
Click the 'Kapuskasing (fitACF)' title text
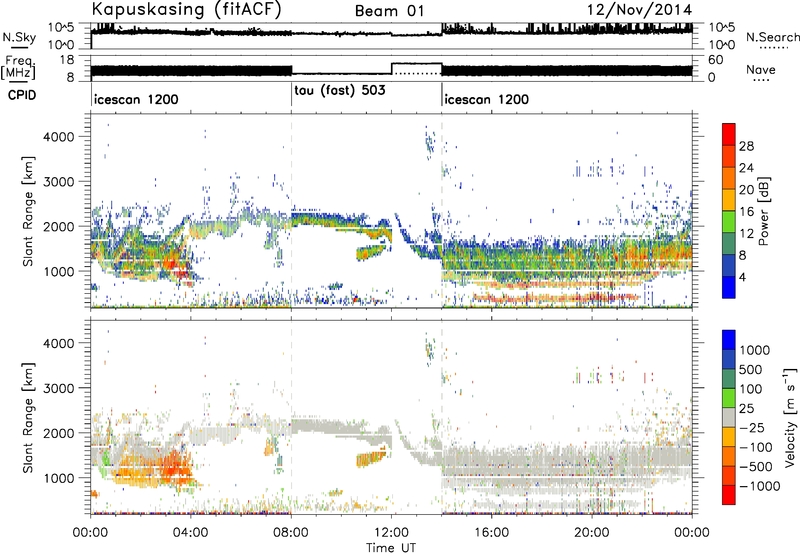[186, 10]
